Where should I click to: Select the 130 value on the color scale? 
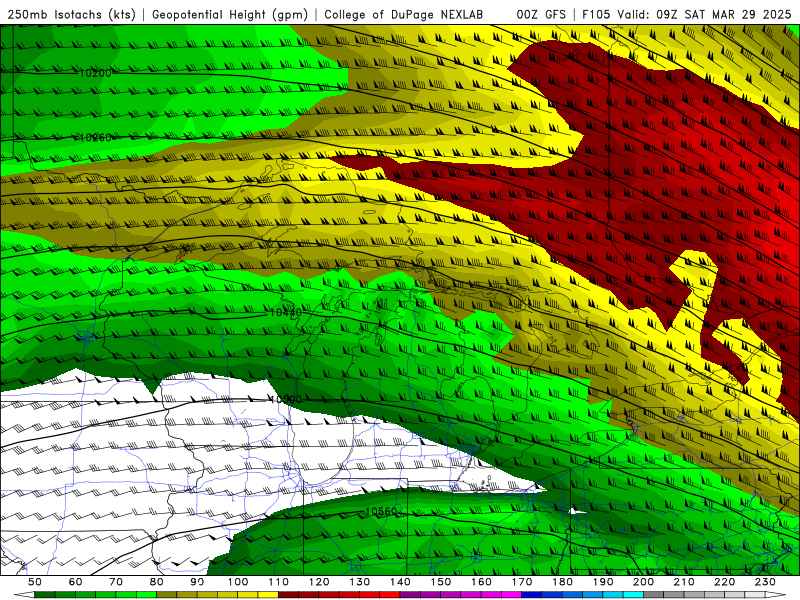coord(360,582)
